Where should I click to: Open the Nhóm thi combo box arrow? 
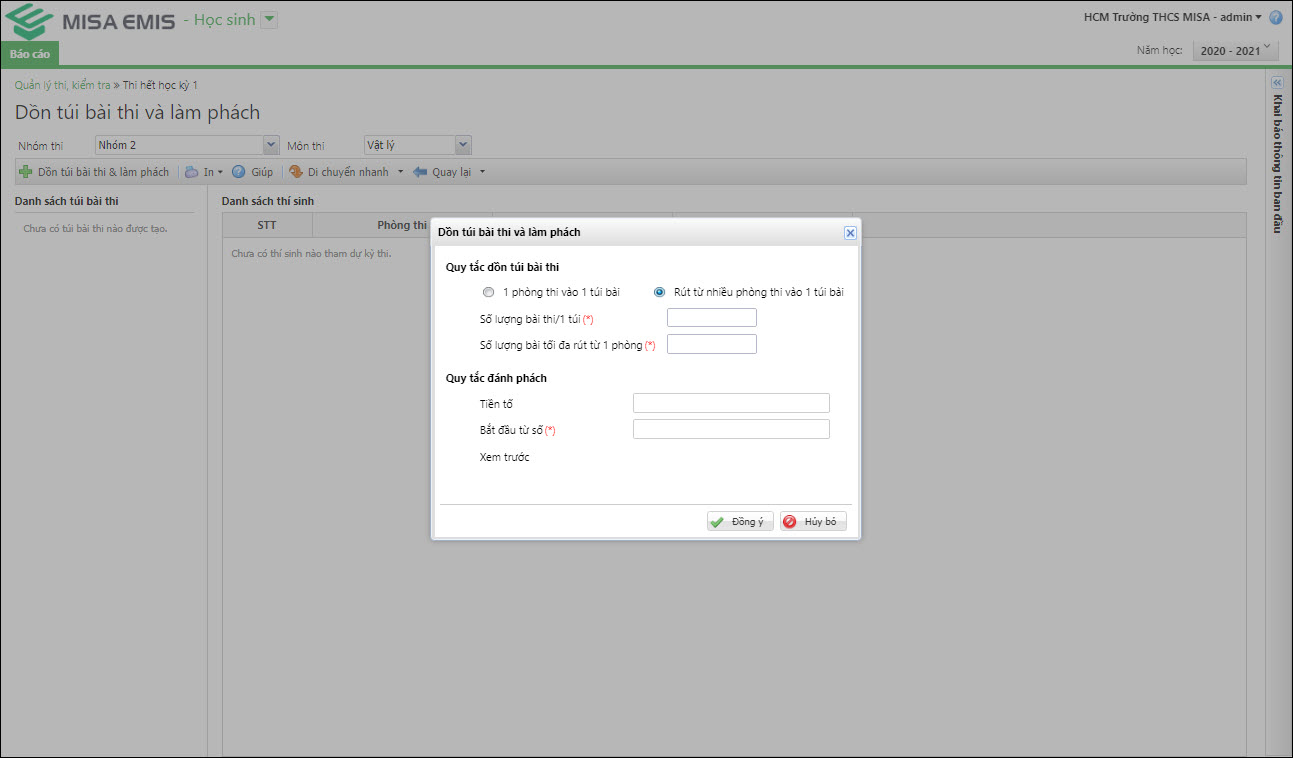270,145
